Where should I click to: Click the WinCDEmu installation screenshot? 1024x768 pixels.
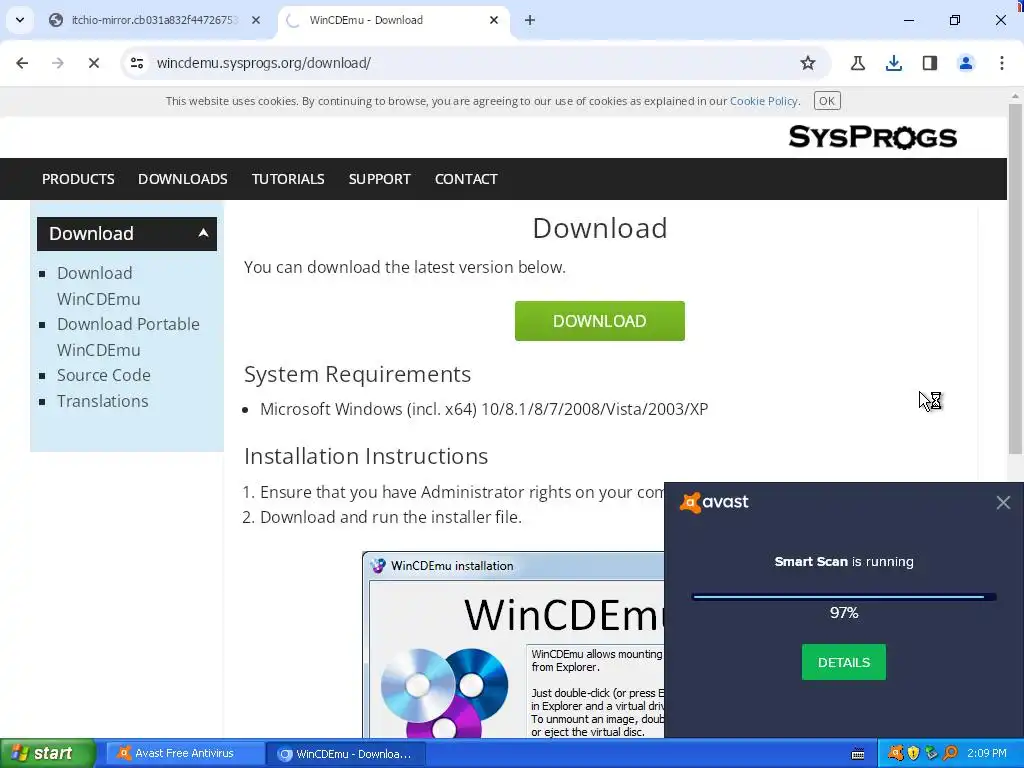pyautogui.click(x=513, y=645)
